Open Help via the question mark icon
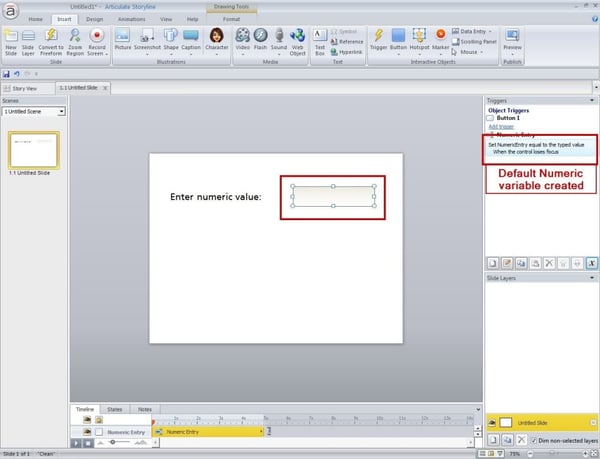 click(x=595, y=19)
